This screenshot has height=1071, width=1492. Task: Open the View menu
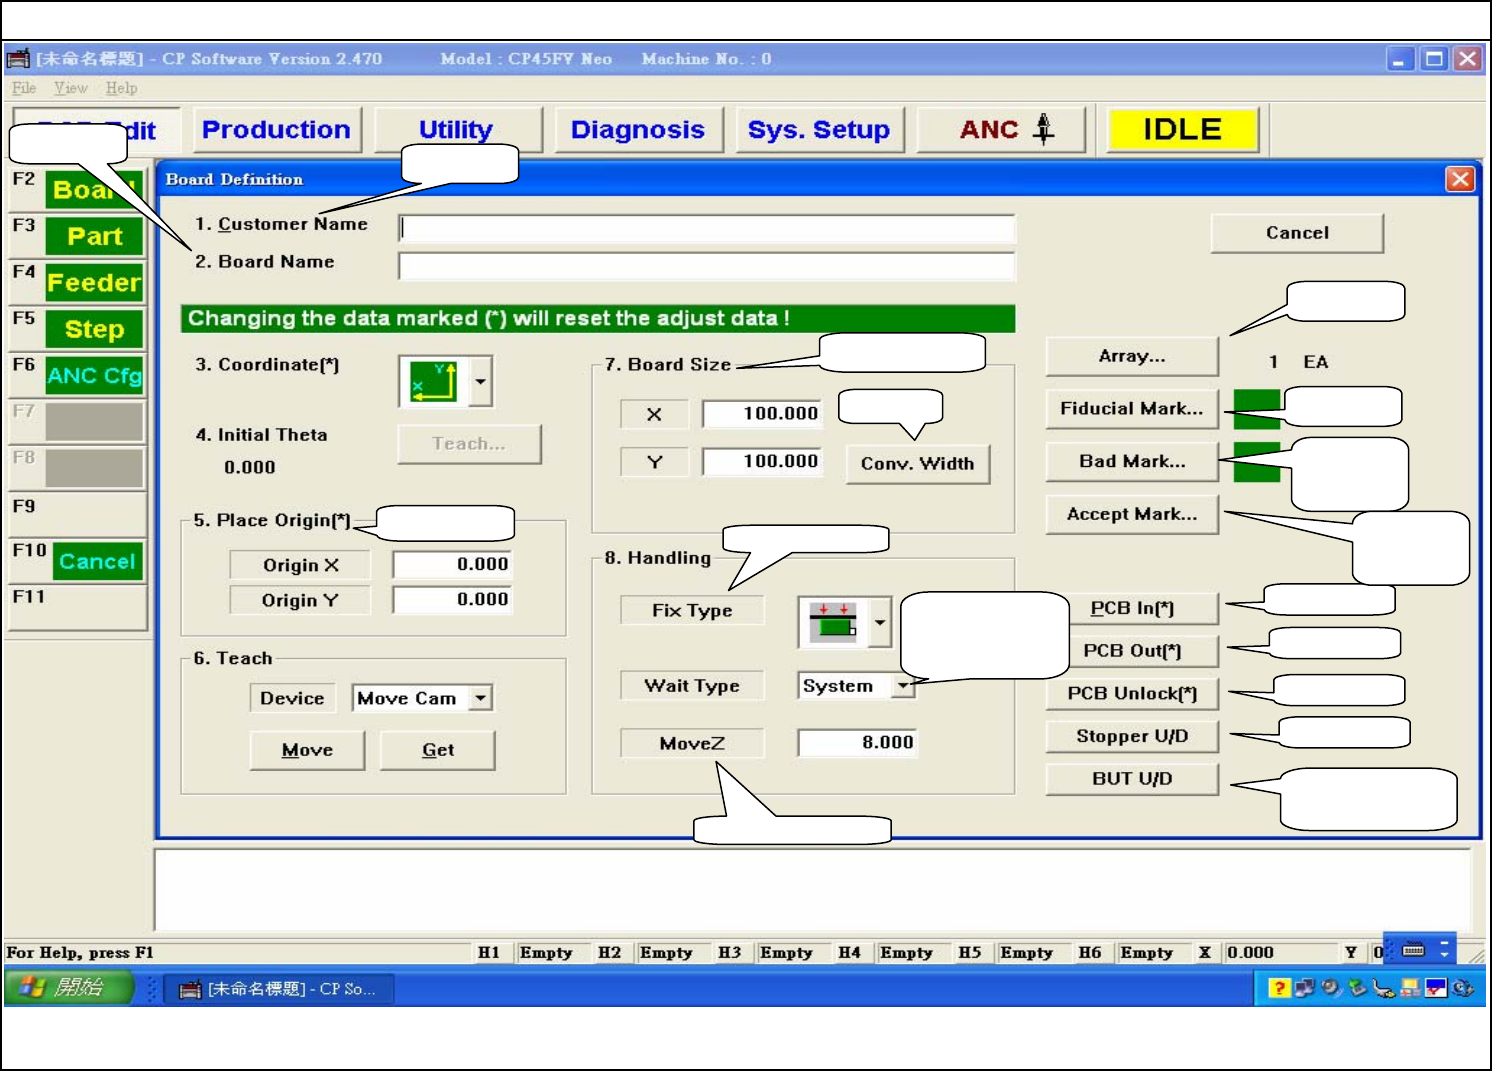pos(71,88)
